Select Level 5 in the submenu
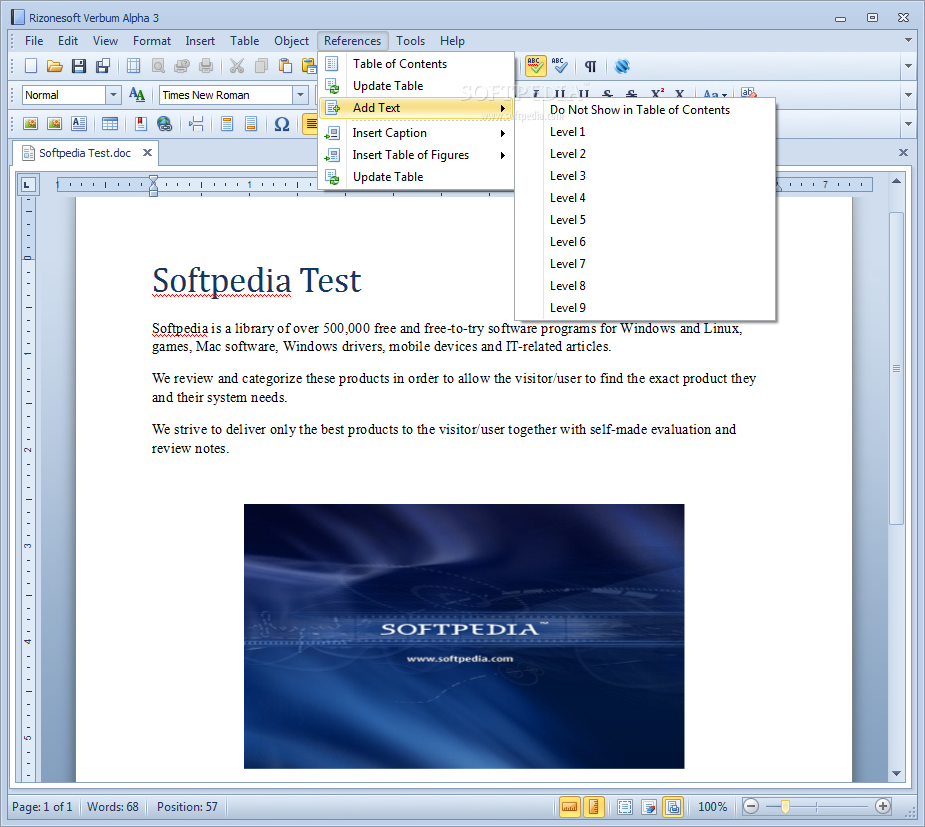This screenshot has height=827, width=925. pos(645,219)
